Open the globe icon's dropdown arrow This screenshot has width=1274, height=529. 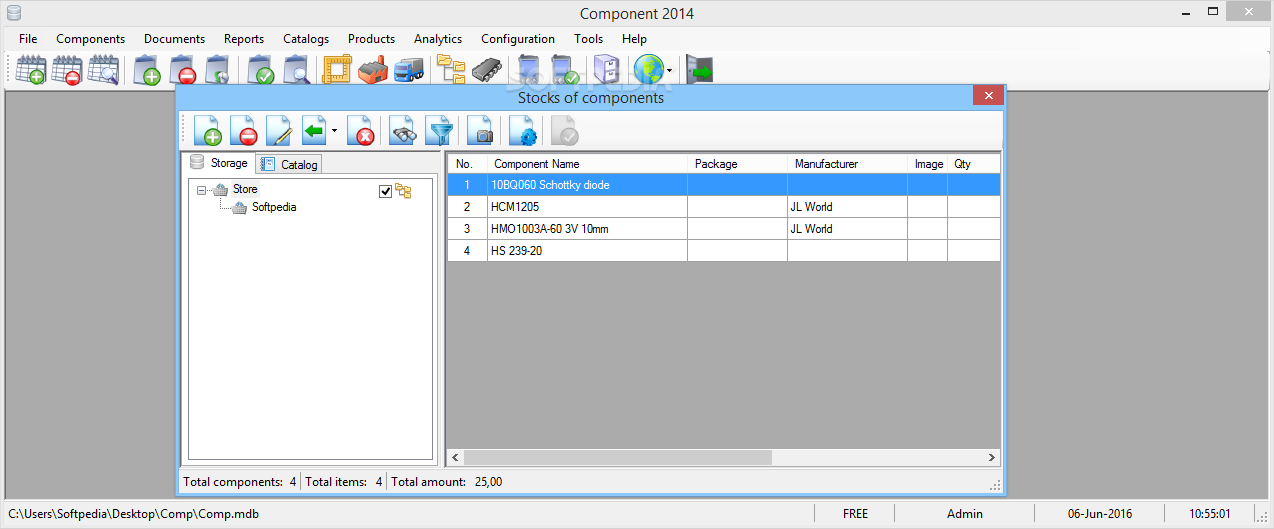pos(669,71)
